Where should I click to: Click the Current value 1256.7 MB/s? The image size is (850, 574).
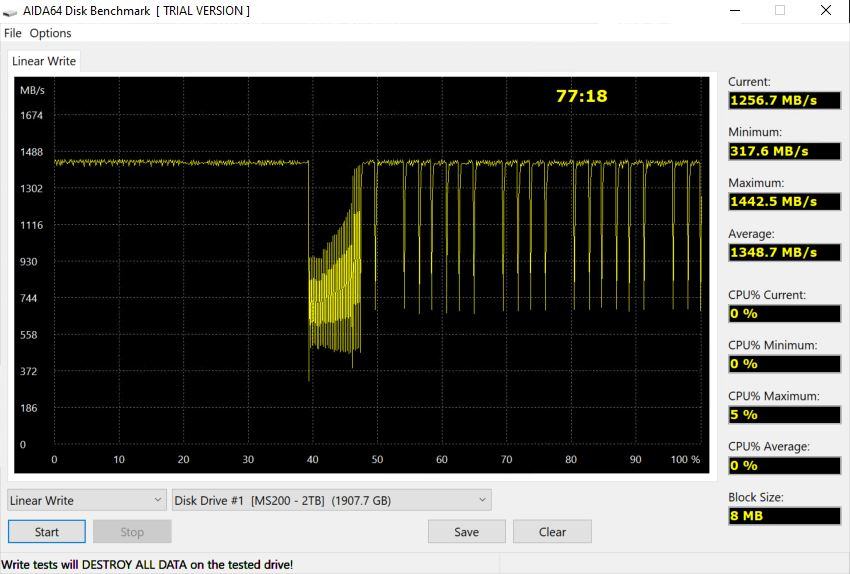coord(784,100)
